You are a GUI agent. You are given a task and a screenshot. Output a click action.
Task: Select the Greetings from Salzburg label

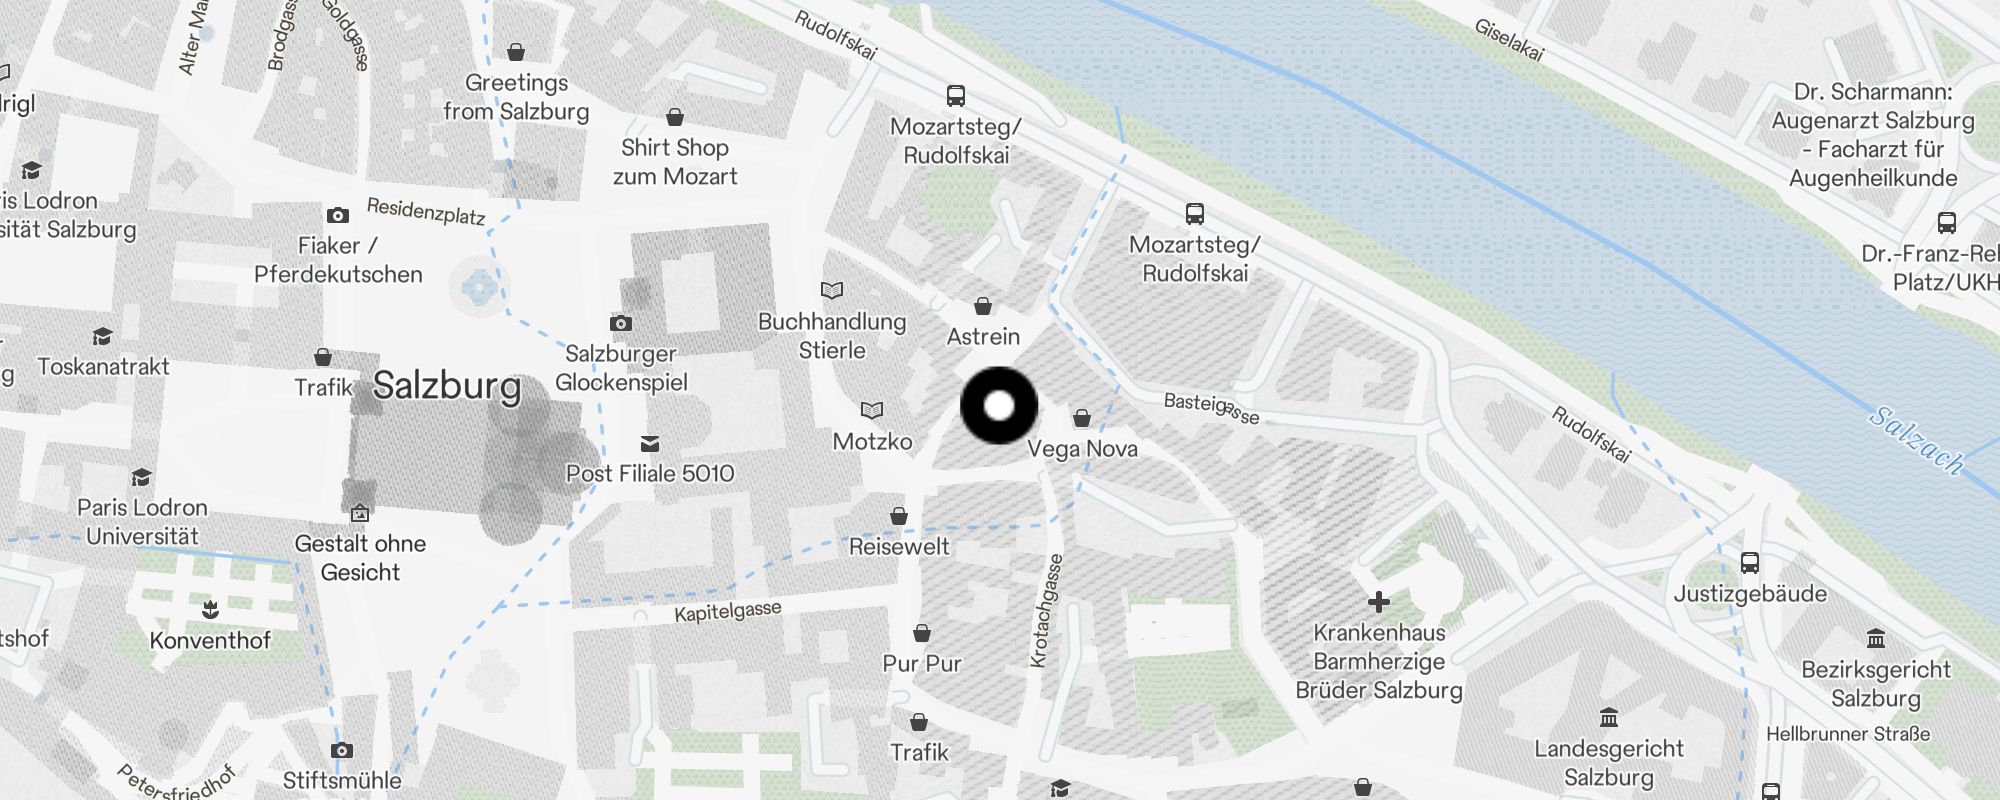coord(517,97)
